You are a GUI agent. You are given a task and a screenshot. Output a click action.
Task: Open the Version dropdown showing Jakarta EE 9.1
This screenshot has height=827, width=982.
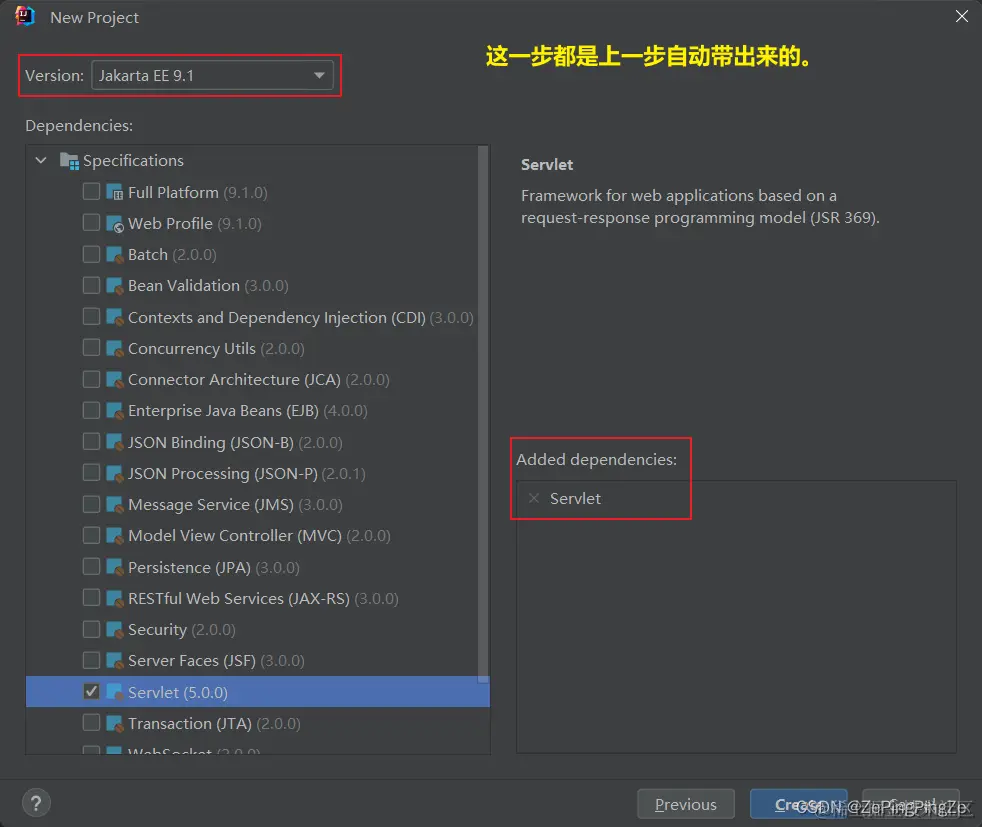(x=212, y=76)
